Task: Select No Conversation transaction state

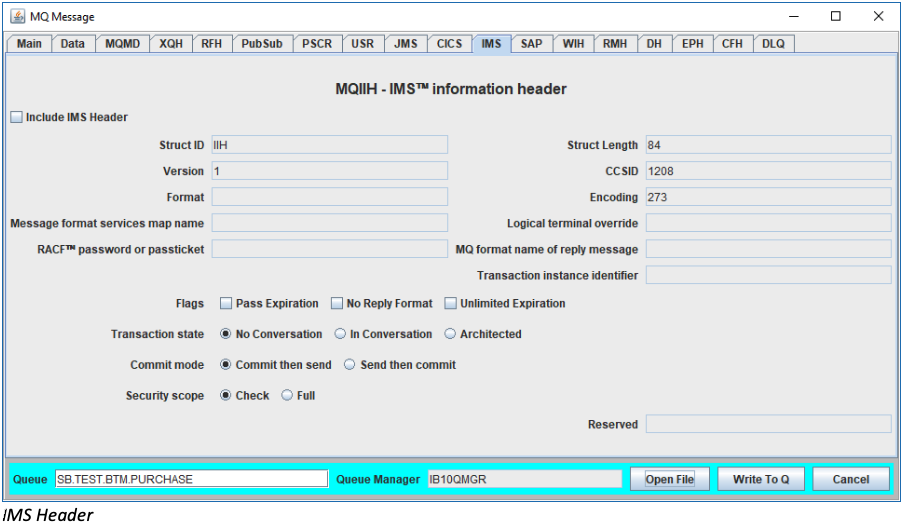Action: (x=226, y=334)
